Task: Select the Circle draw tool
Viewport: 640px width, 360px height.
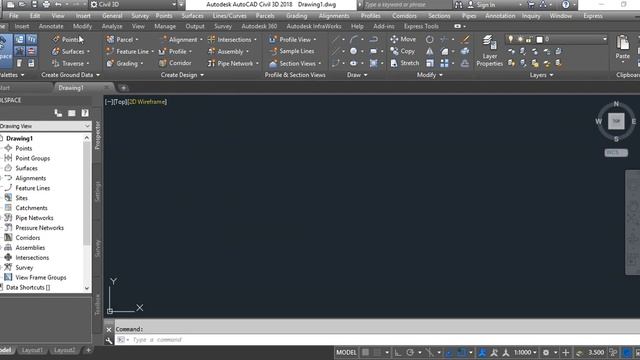Action: (x=353, y=51)
